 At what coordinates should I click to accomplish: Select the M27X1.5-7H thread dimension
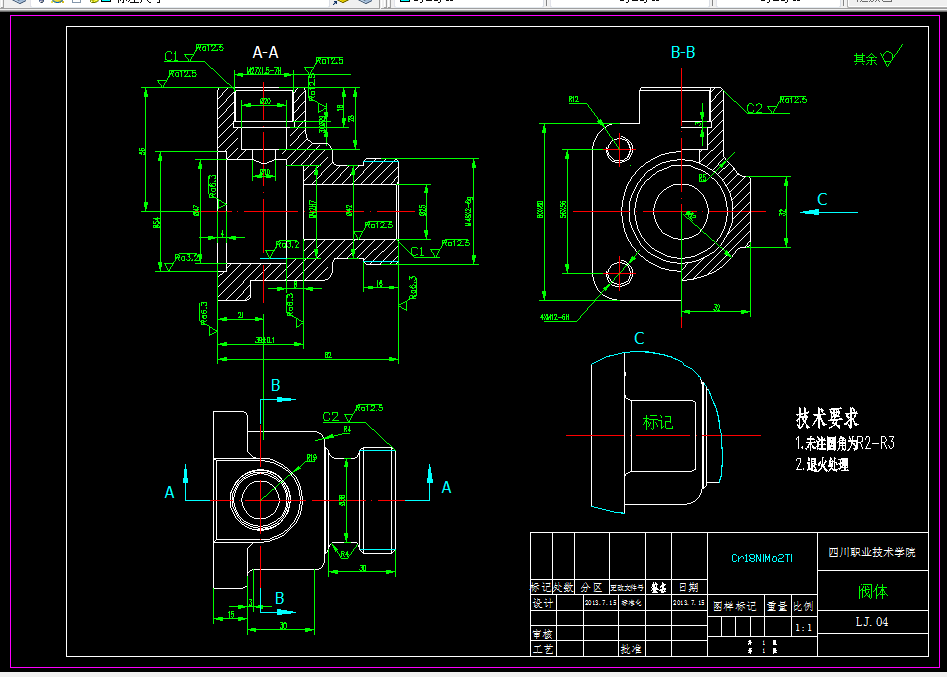point(264,71)
